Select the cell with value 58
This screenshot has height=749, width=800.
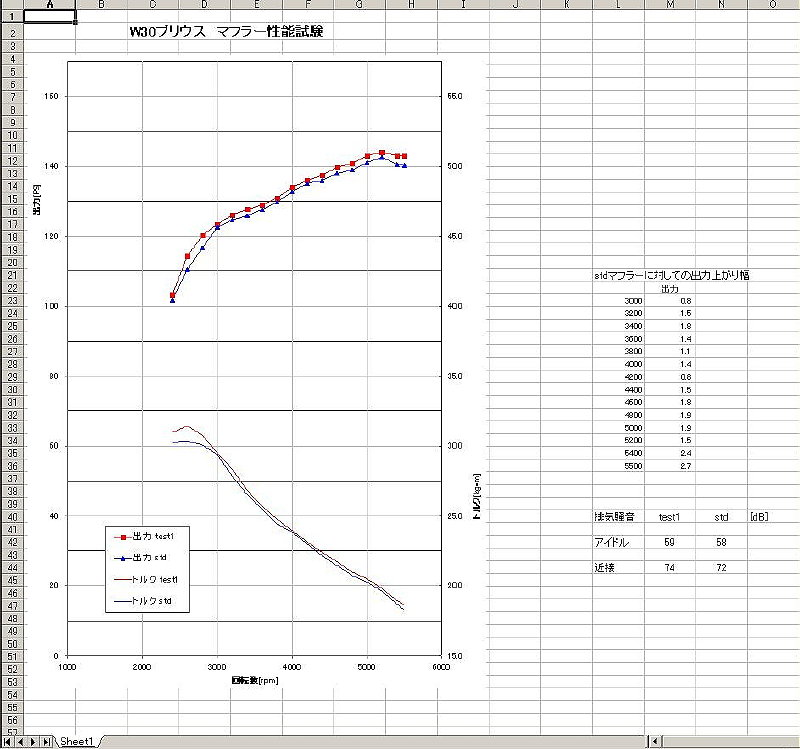tap(721, 542)
